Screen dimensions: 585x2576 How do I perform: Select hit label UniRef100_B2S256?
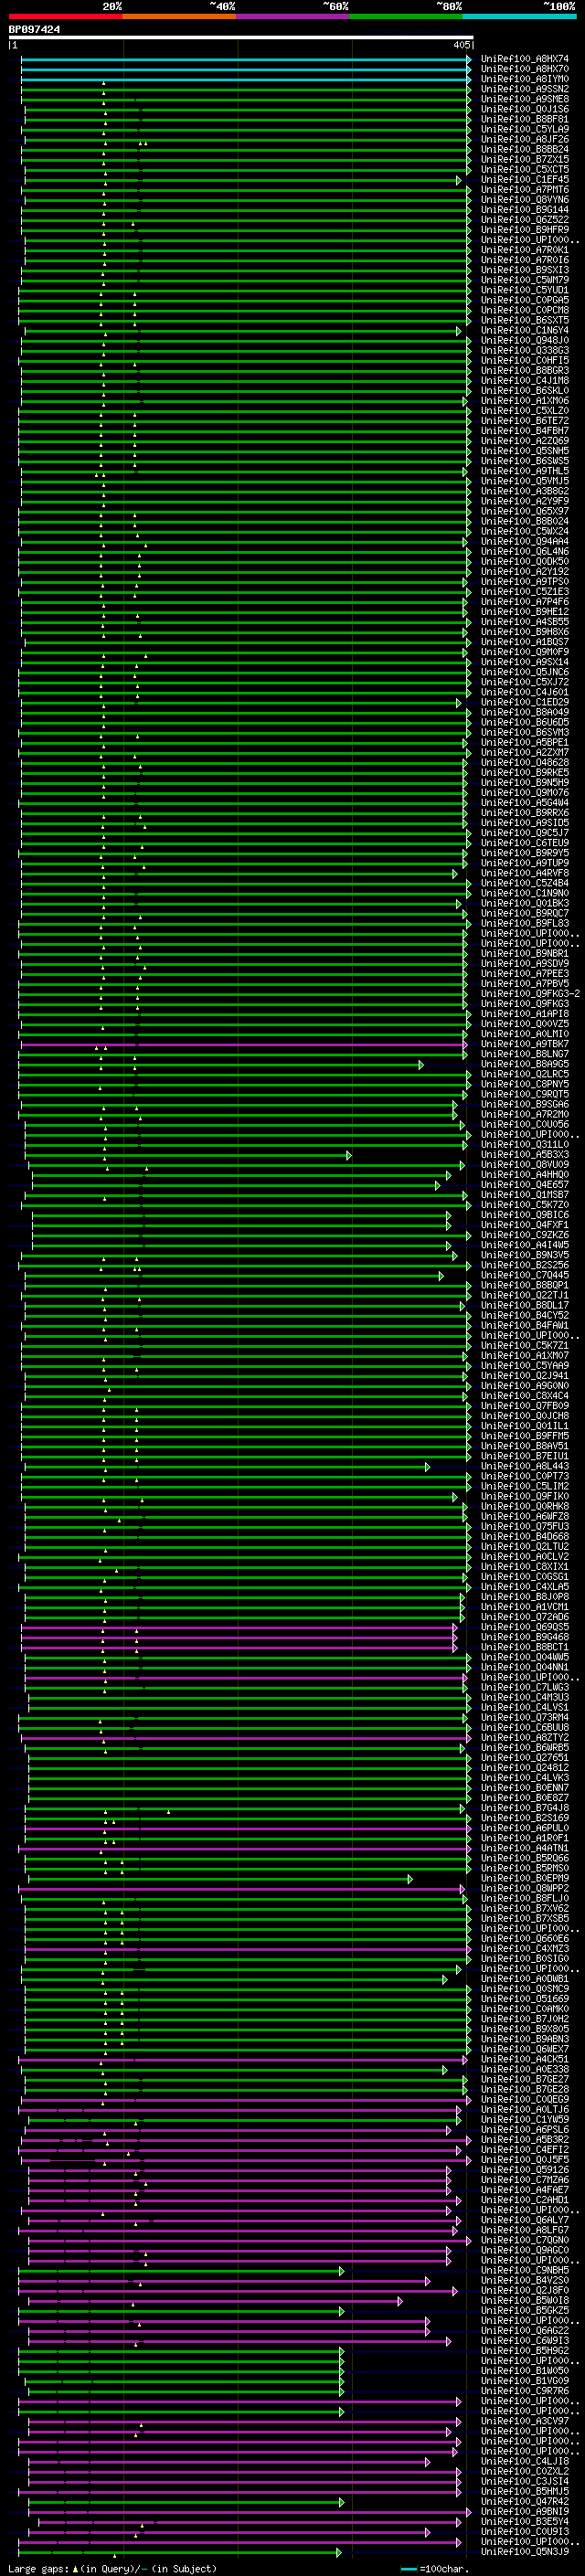pos(525,1265)
